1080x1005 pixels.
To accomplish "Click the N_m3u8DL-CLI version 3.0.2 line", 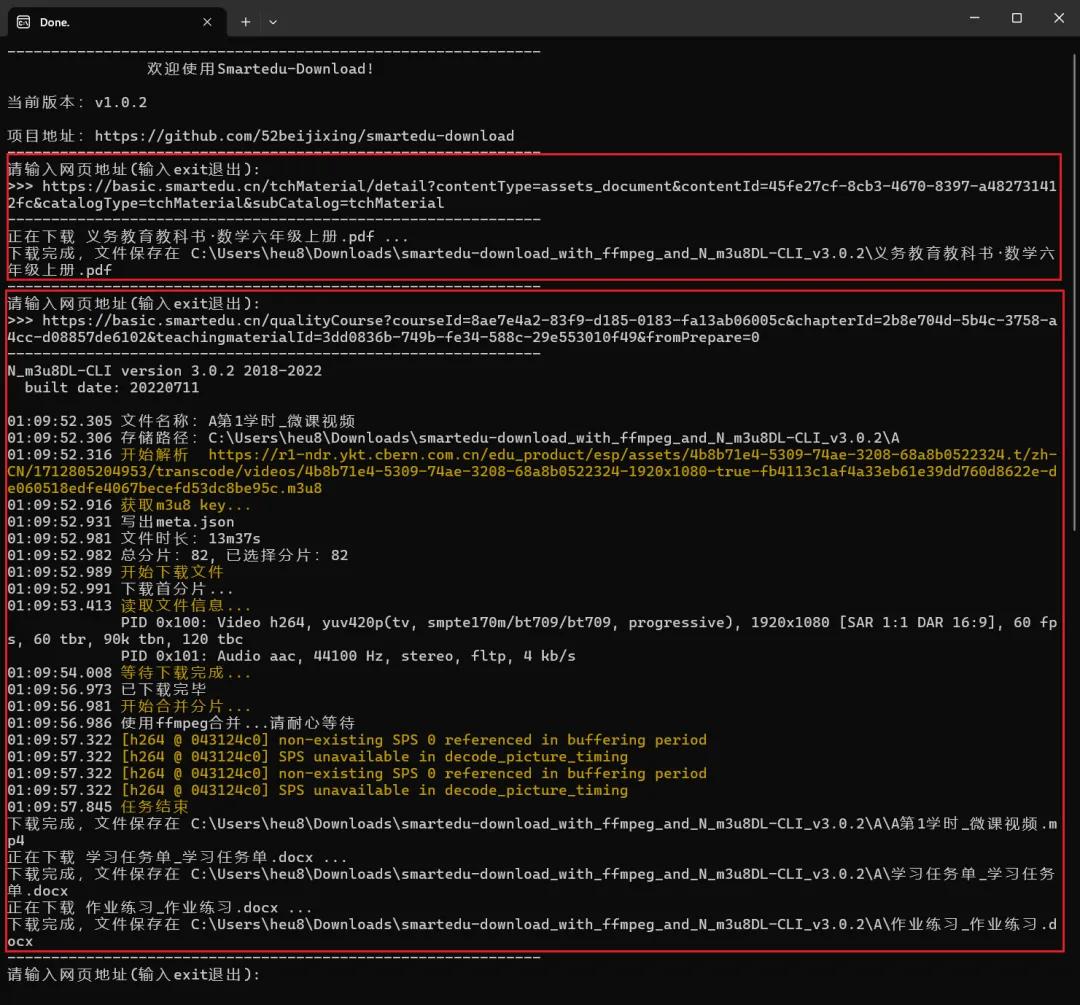I will [x=165, y=371].
